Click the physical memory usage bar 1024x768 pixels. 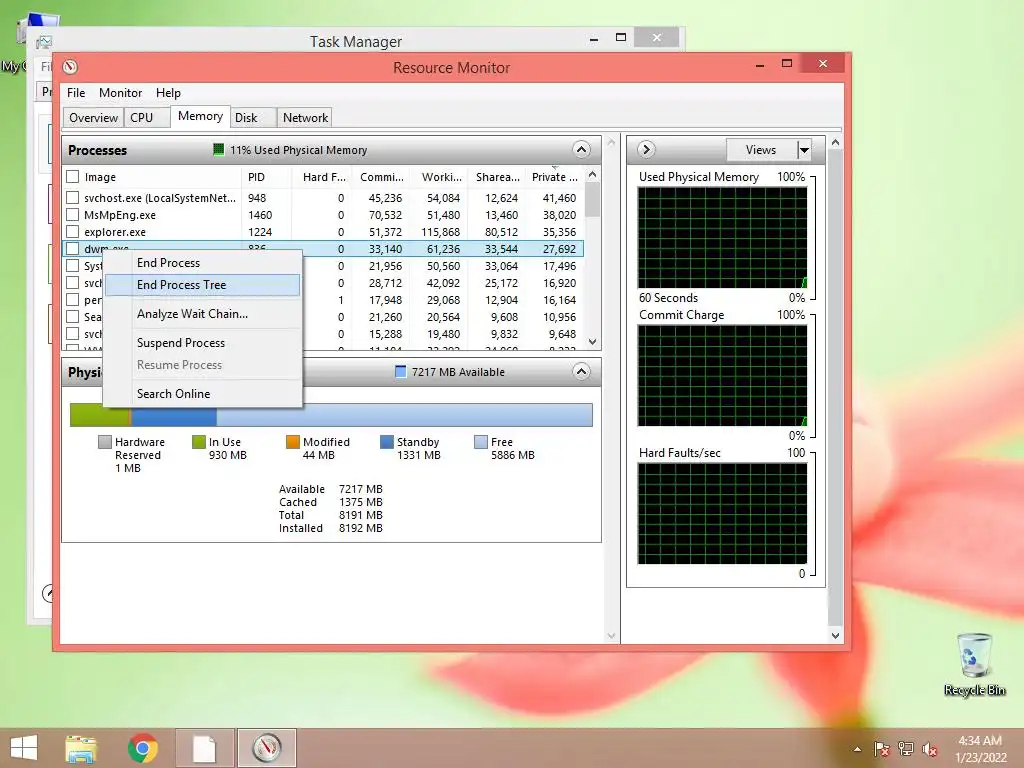pyautogui.click(x=331, y=415)
